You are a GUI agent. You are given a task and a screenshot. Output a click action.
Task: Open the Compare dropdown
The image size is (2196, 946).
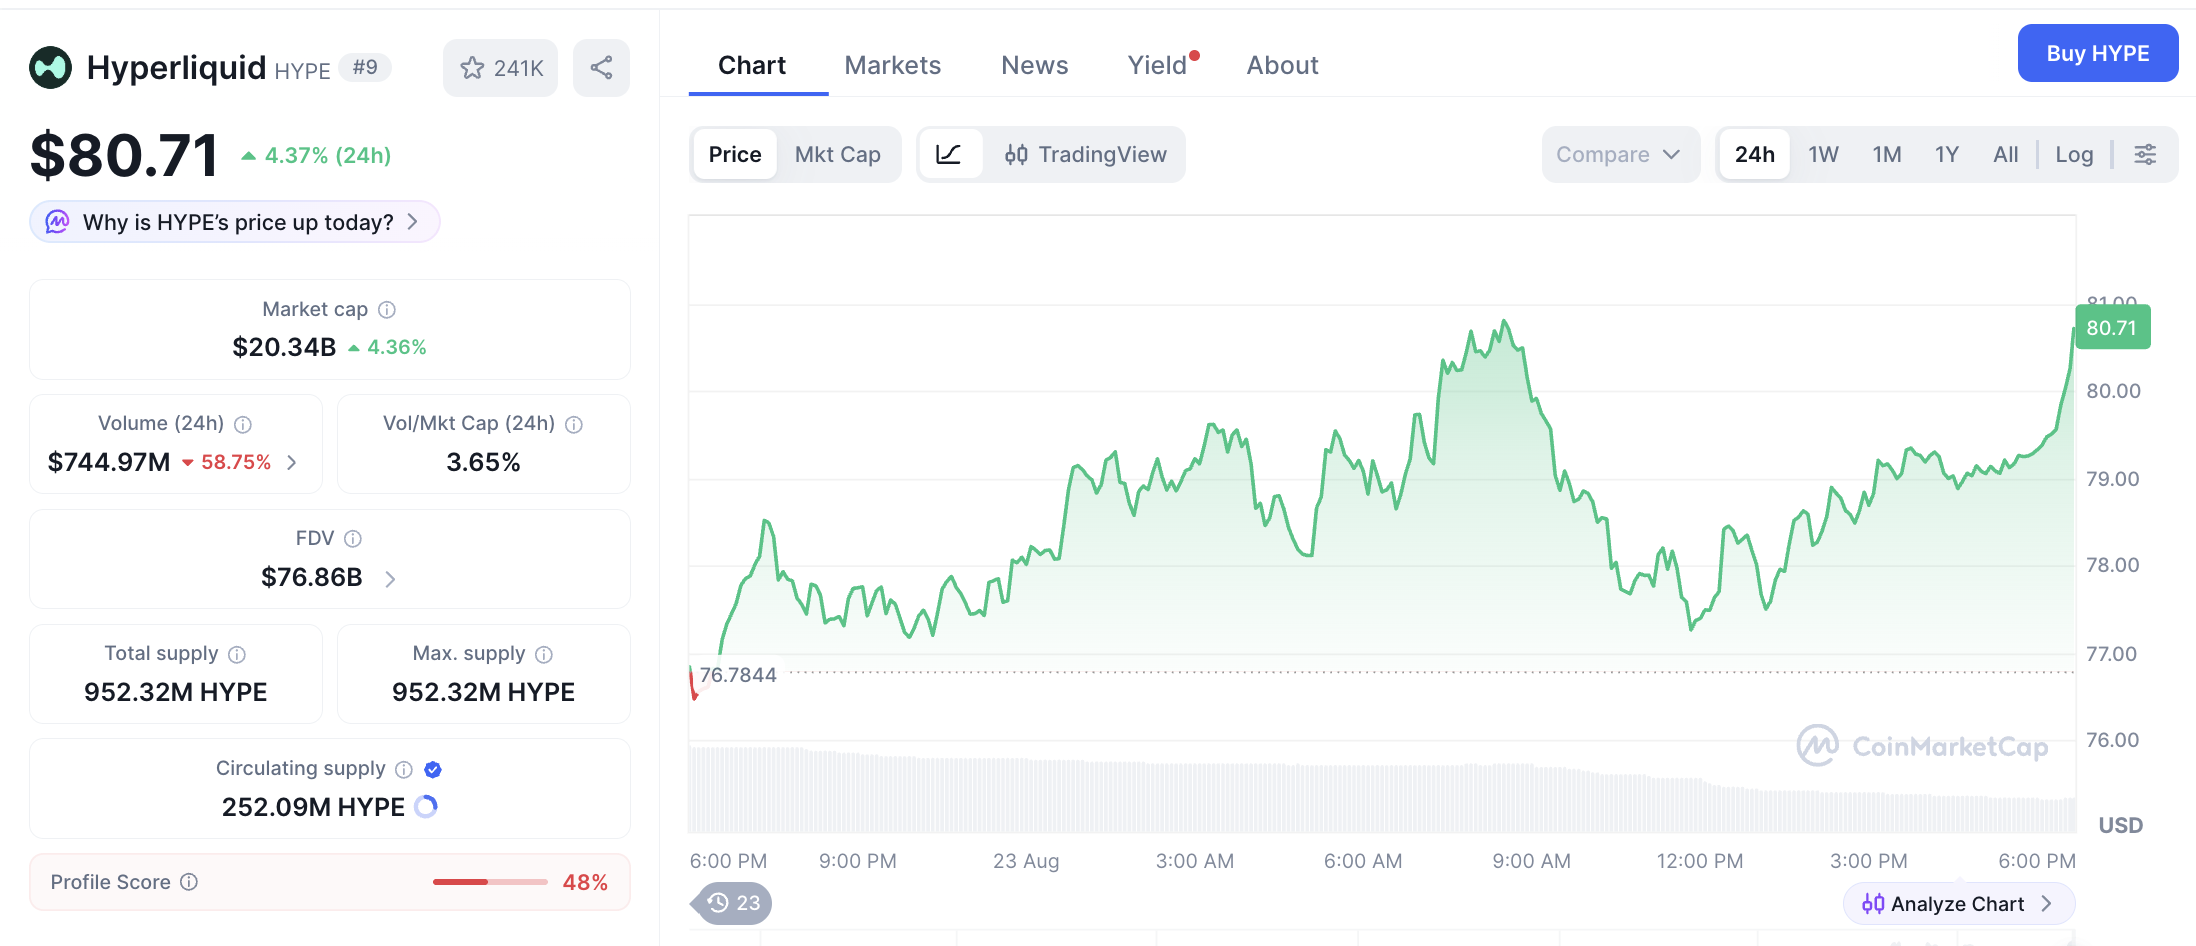pyautogui.click(x=1620, y=154)
